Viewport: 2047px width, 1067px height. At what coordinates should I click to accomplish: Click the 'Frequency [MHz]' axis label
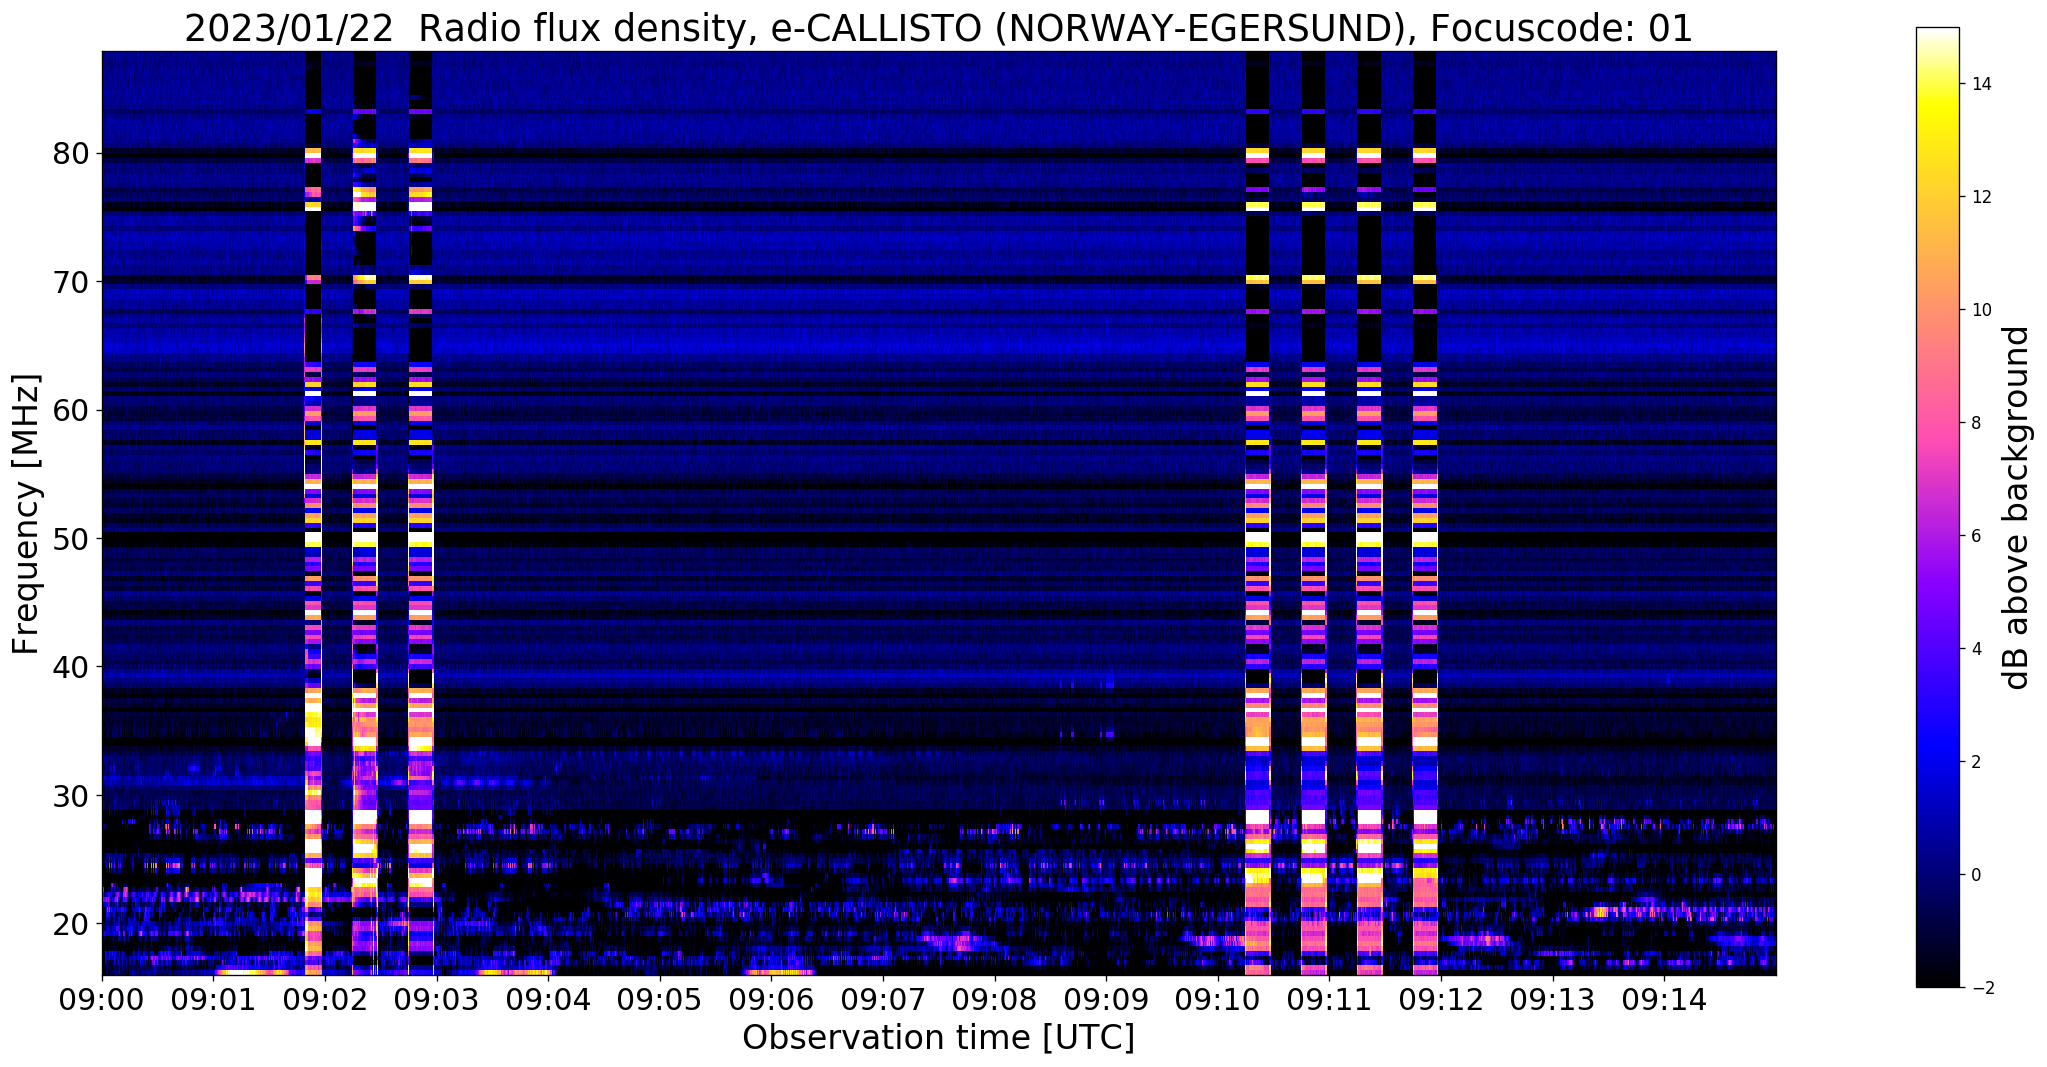click(27, 514)
